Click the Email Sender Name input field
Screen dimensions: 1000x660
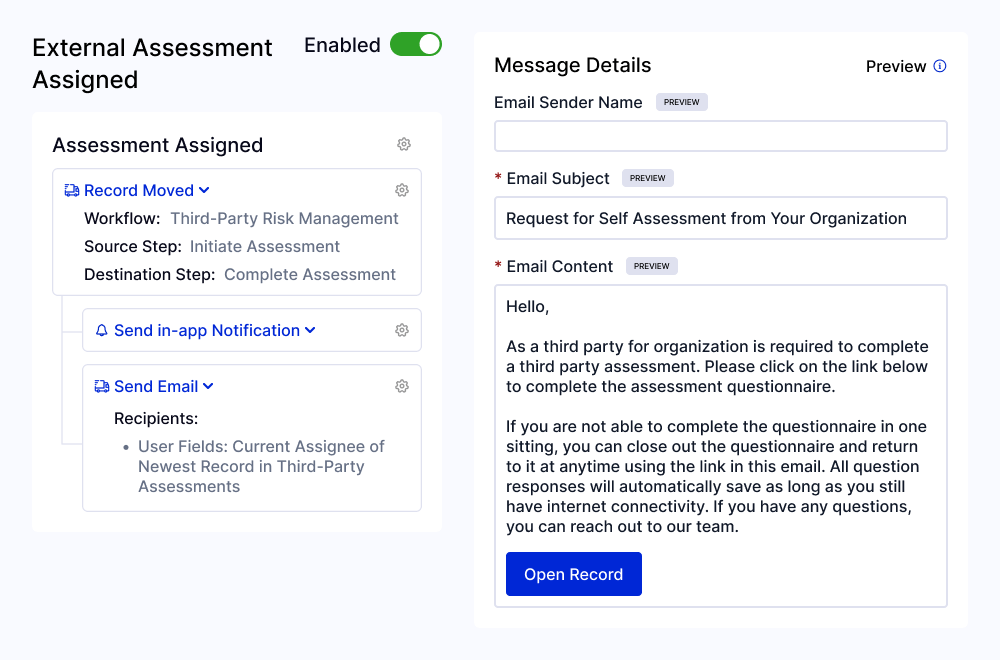click(x=720, y=136)
